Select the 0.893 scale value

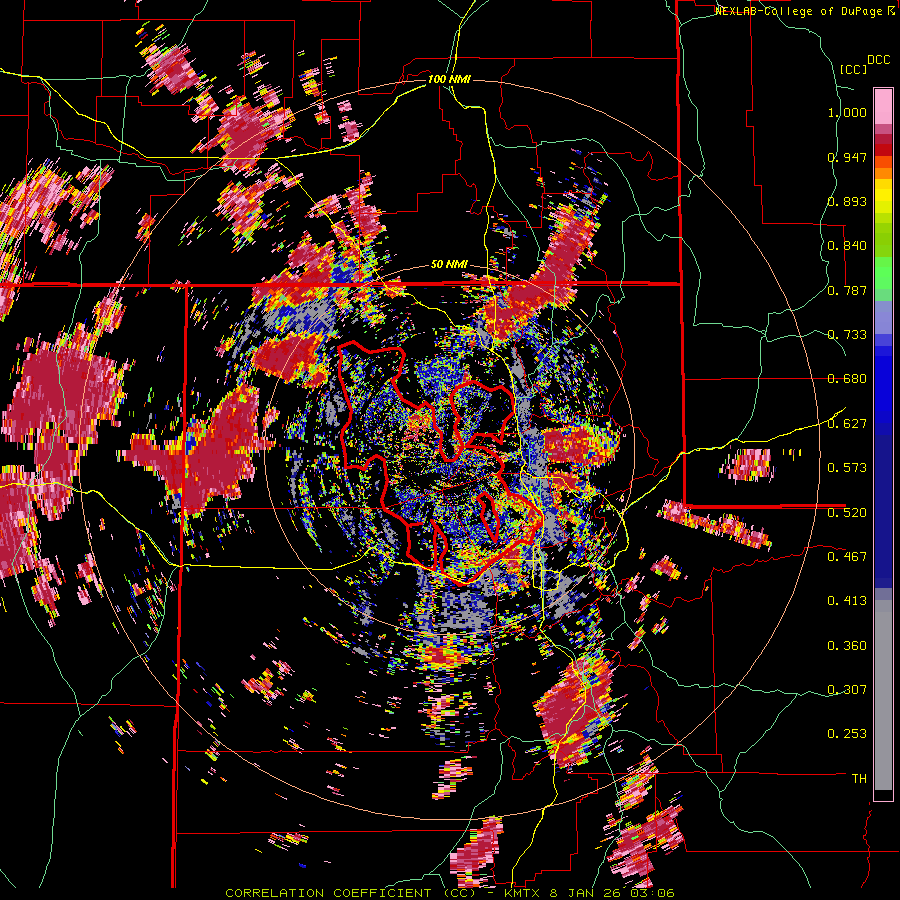847,201
